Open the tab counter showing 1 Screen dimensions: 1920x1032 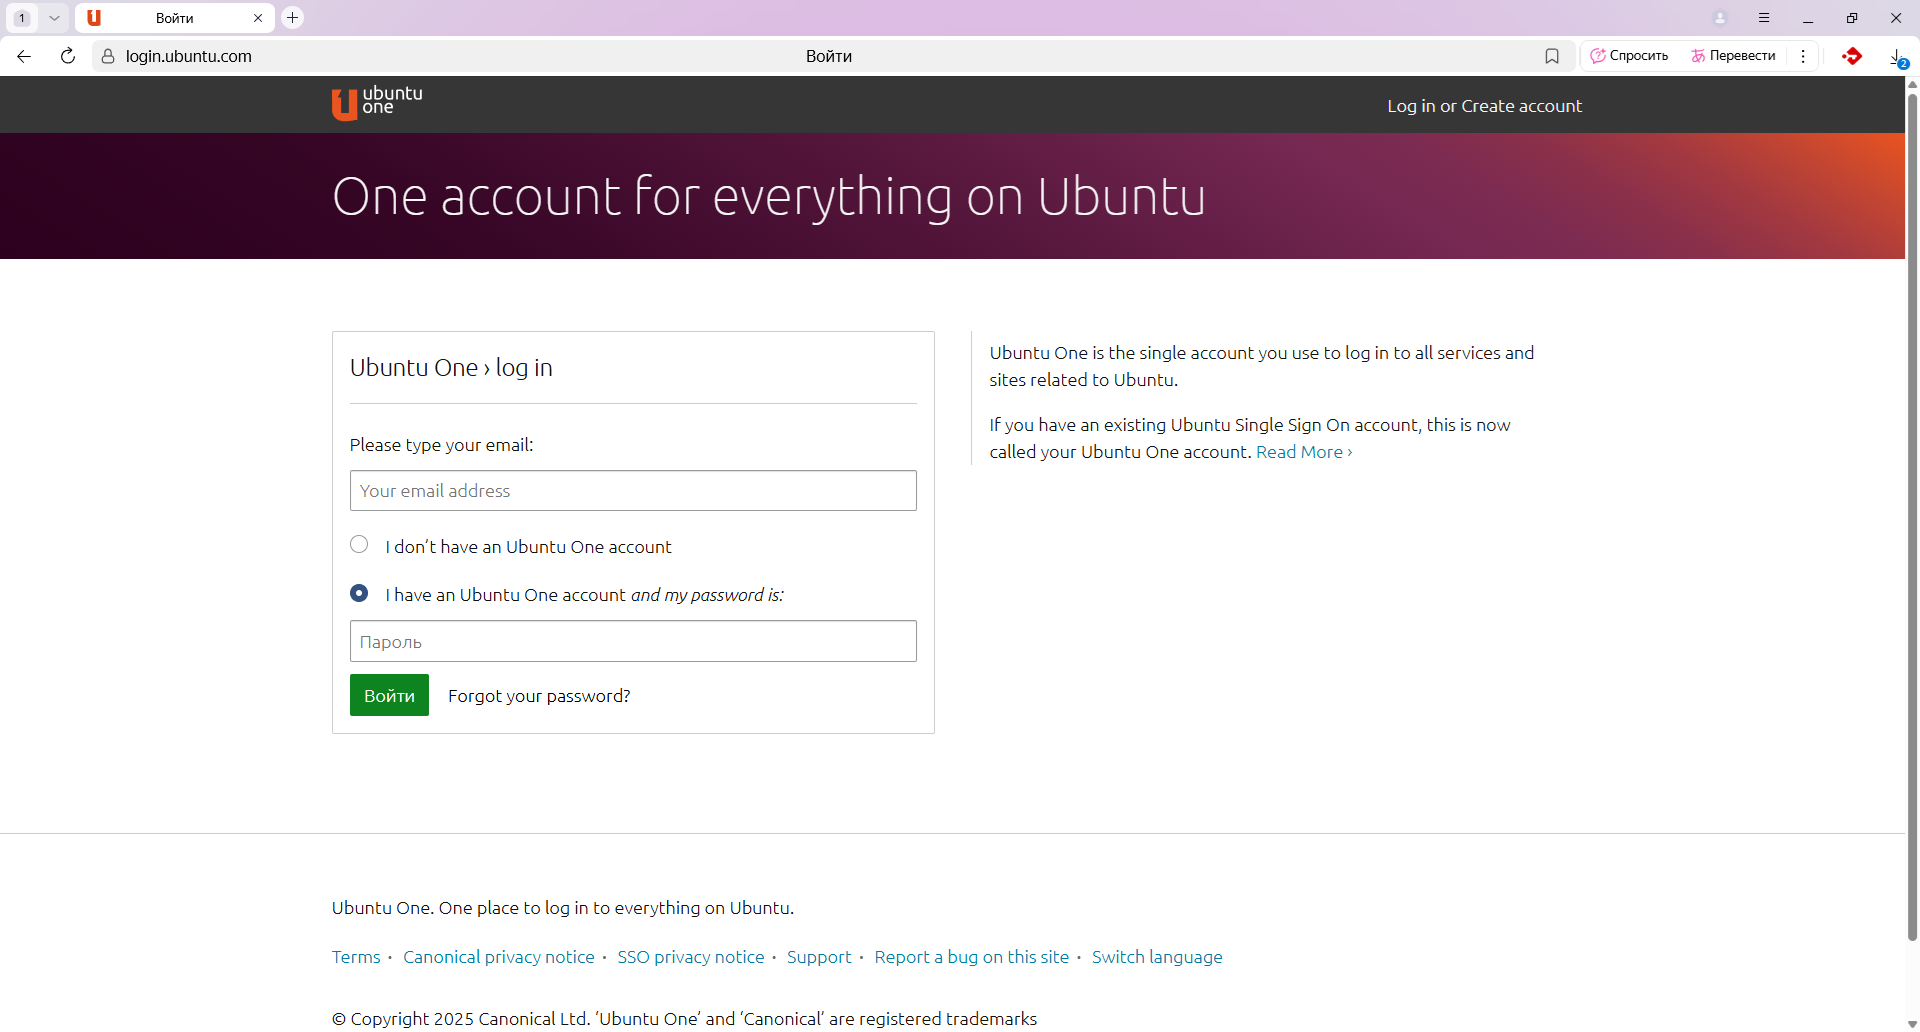pos(22,18)
